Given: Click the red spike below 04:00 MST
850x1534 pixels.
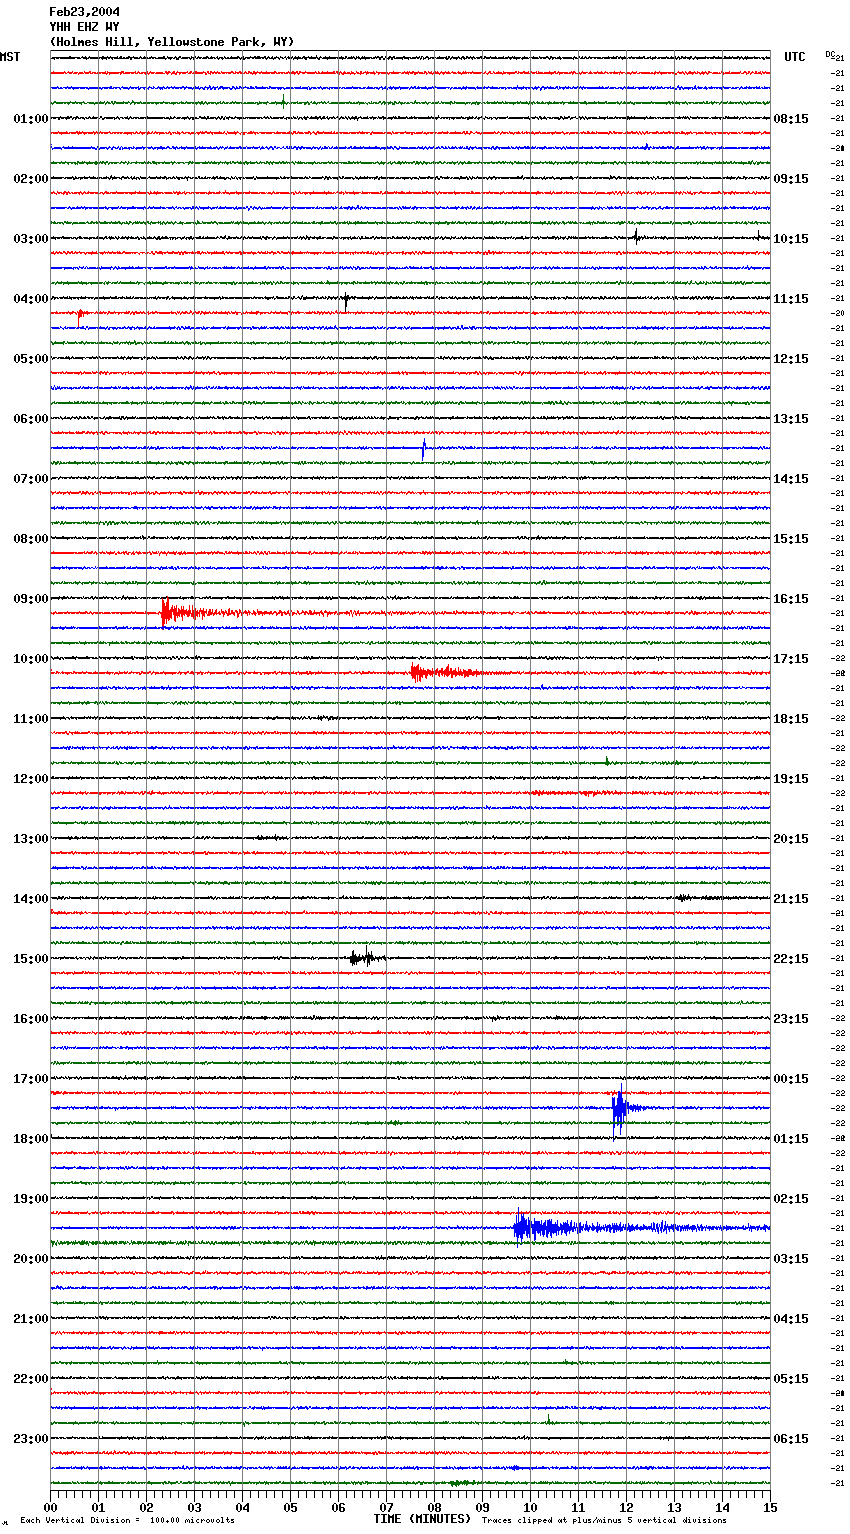Looking at the screenshot, I should (x=80, y=318).
